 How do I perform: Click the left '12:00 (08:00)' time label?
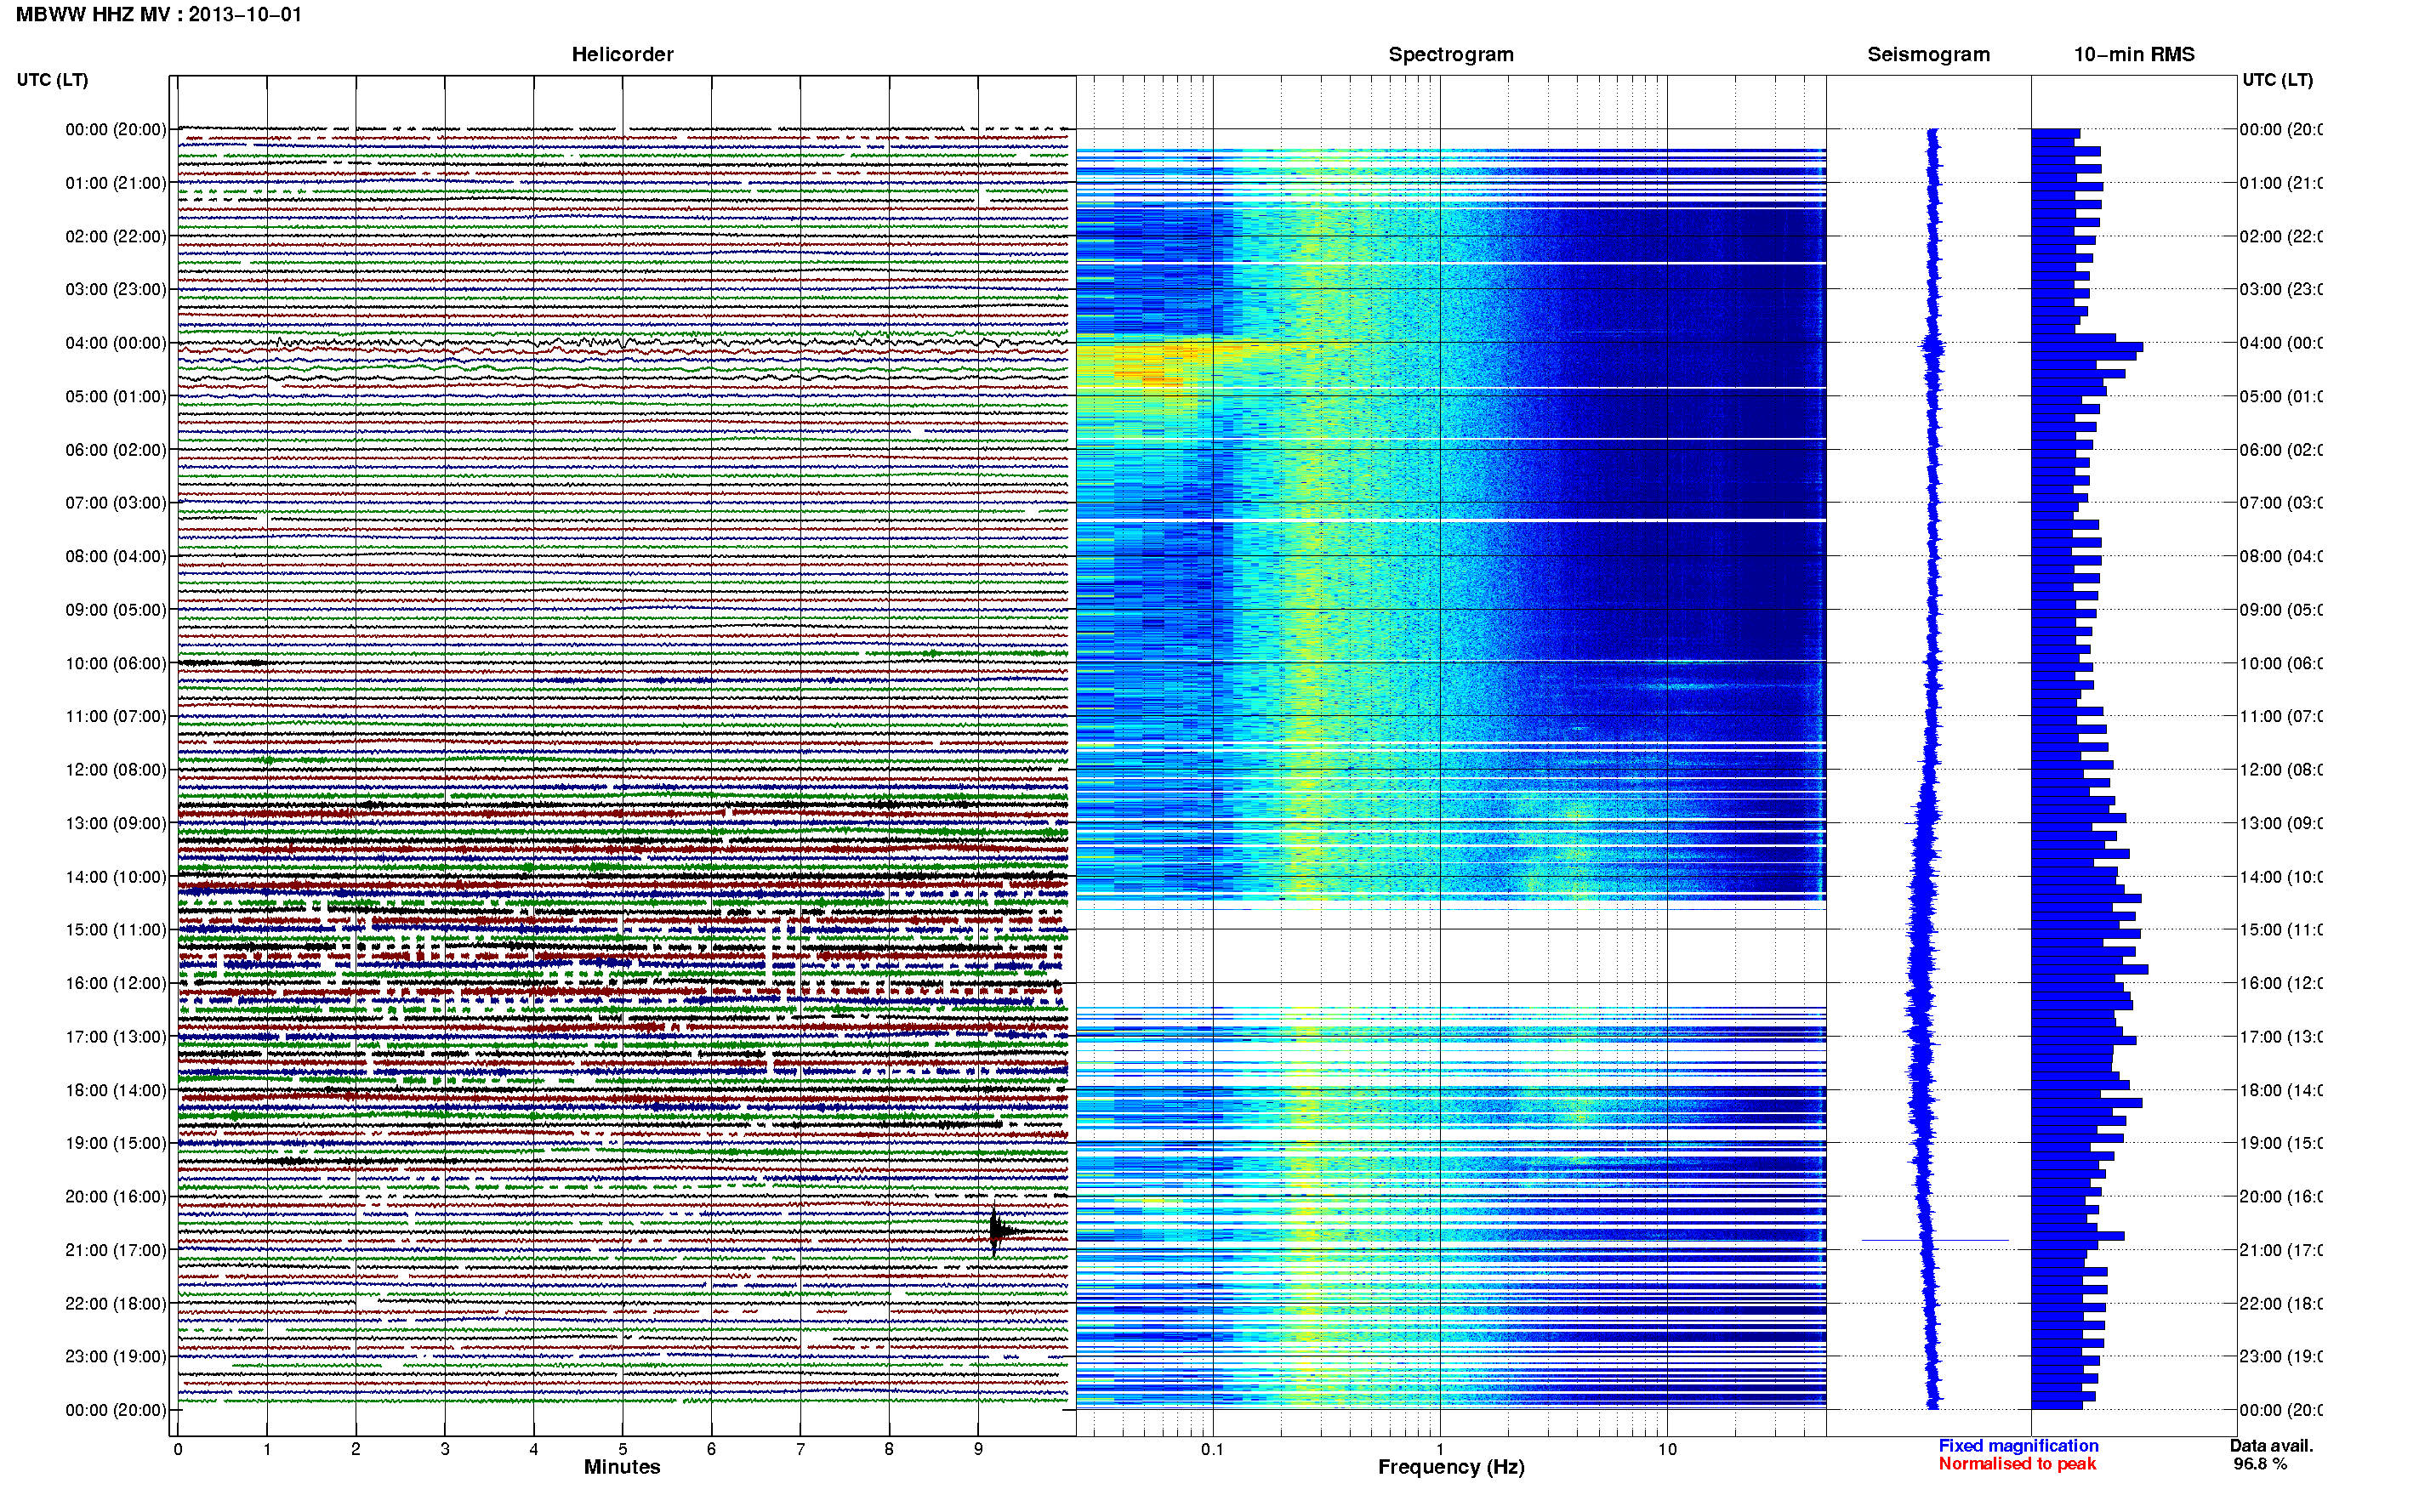[x=116, y=769]
